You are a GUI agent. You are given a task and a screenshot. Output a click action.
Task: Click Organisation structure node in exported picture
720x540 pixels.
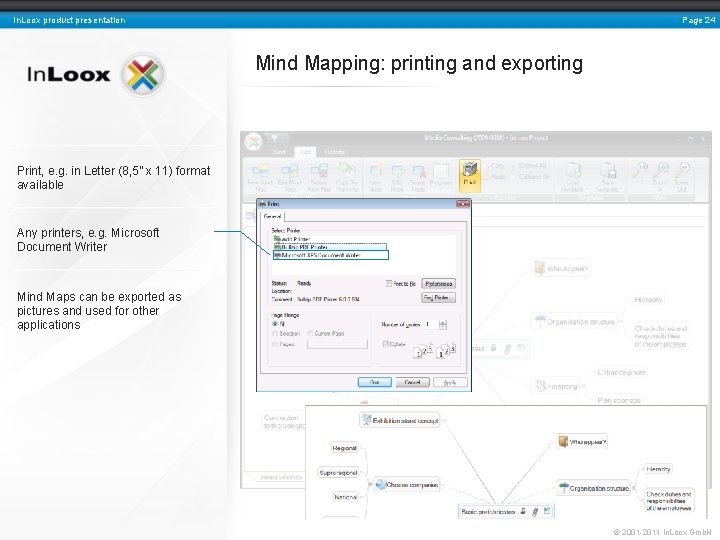click(x=593, y=488)
